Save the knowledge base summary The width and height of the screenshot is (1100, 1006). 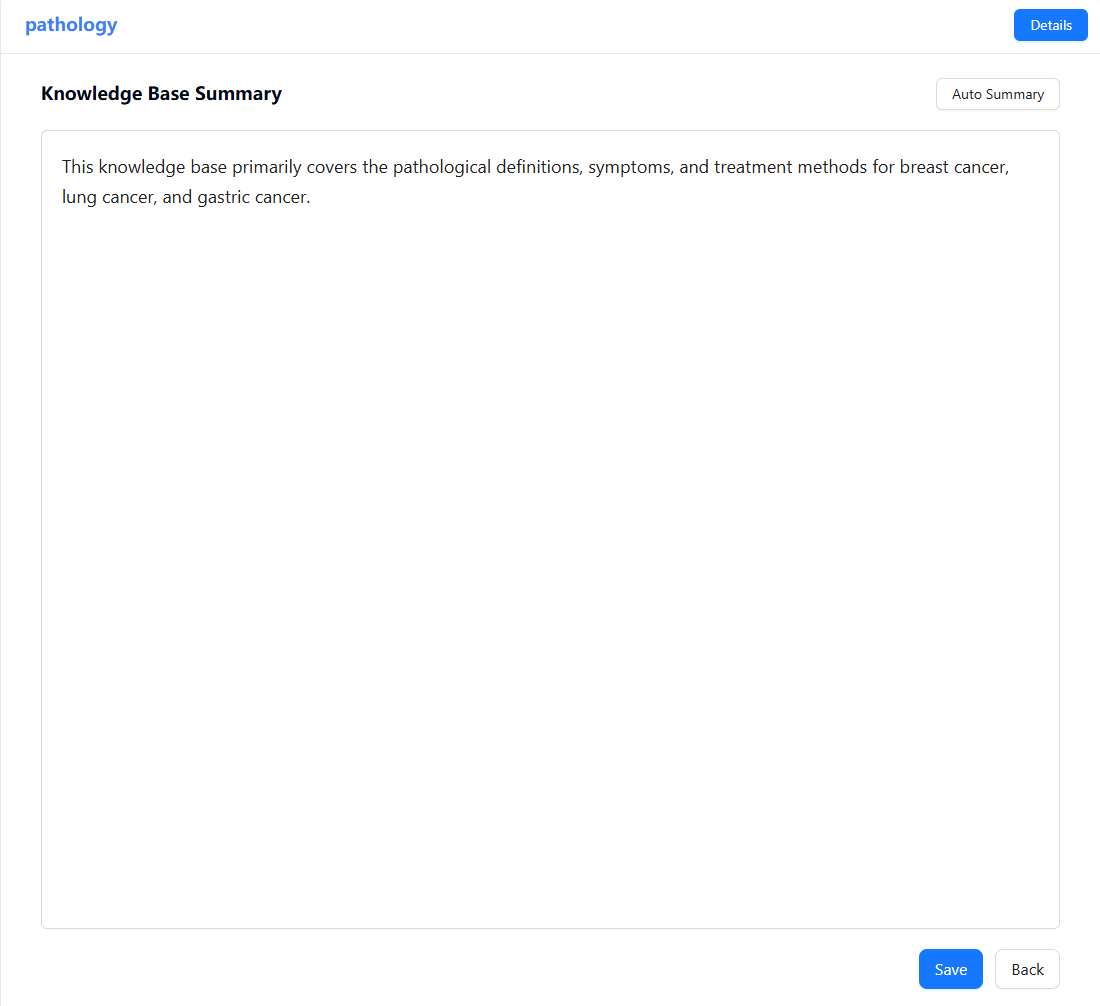pyautogui.click(x=950, y=969)
